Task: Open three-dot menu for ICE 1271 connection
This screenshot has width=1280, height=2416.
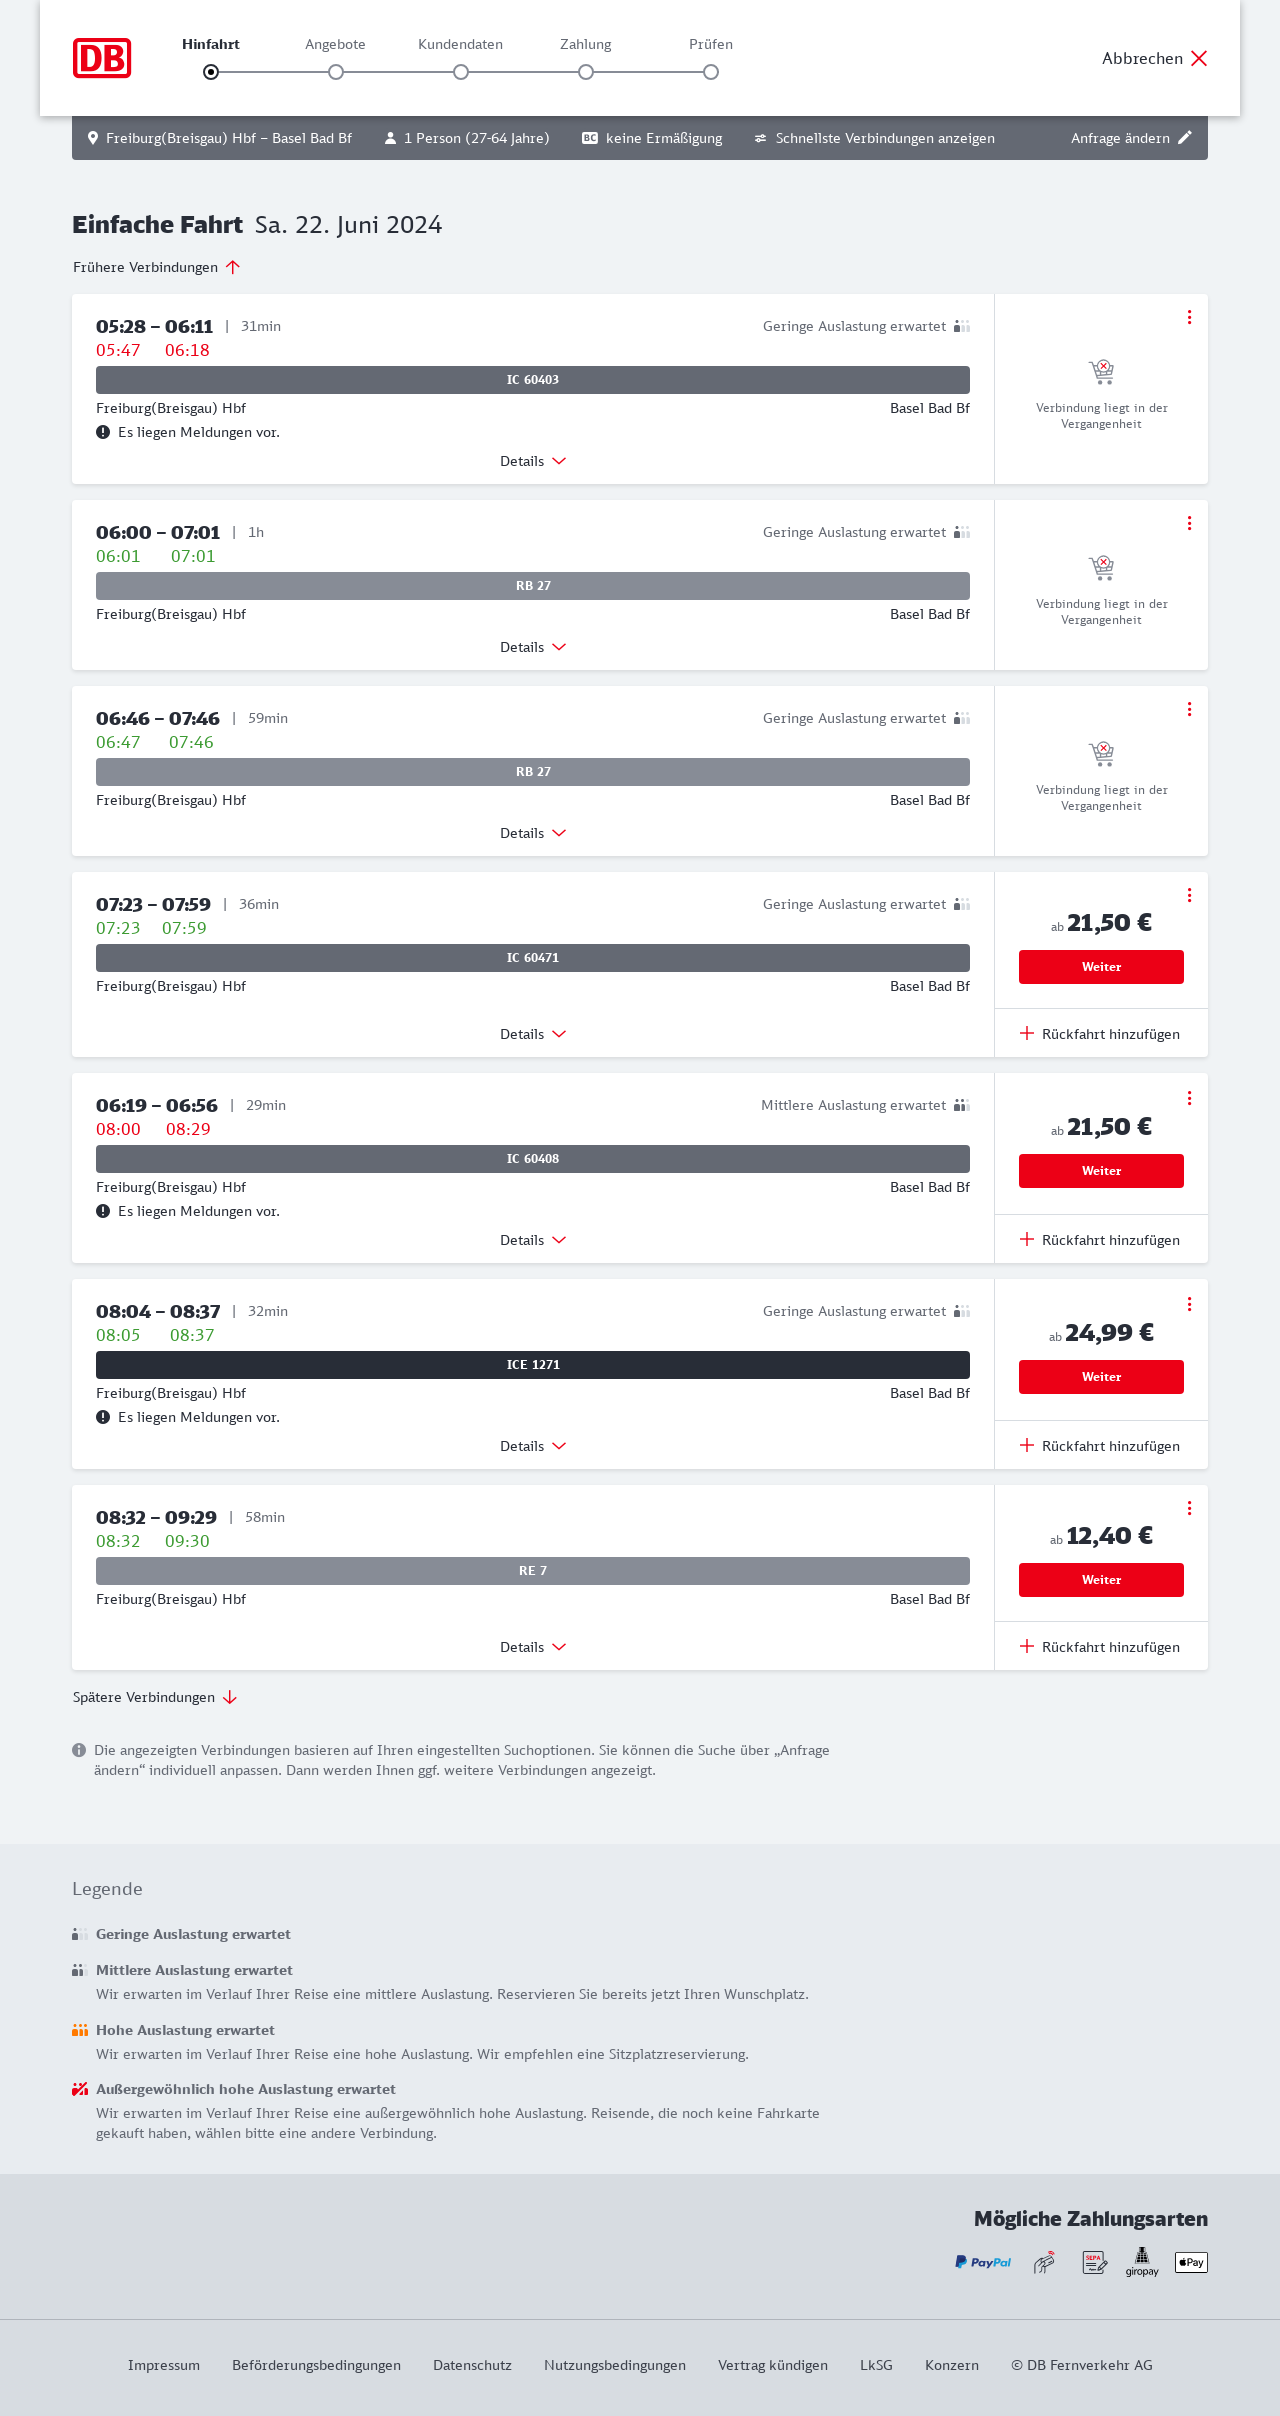Action: 1189,1304
